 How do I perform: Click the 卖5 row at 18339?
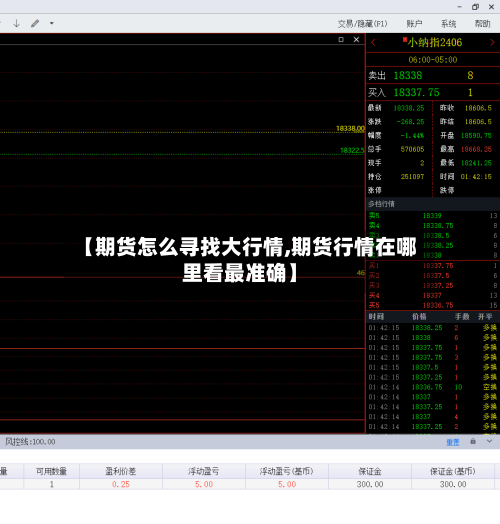433,216
